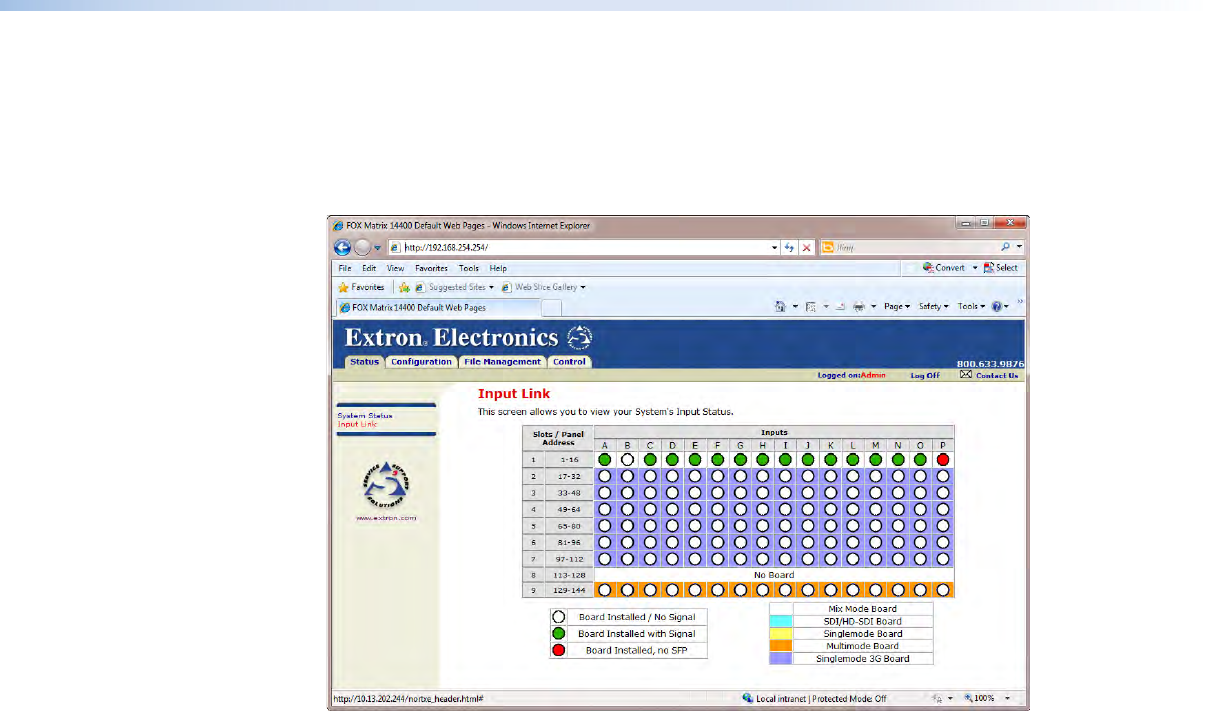The width and height of the screenshot is (1224, 711).
Task: Click the Local intranet globe icon
Action: coord(747,698)
